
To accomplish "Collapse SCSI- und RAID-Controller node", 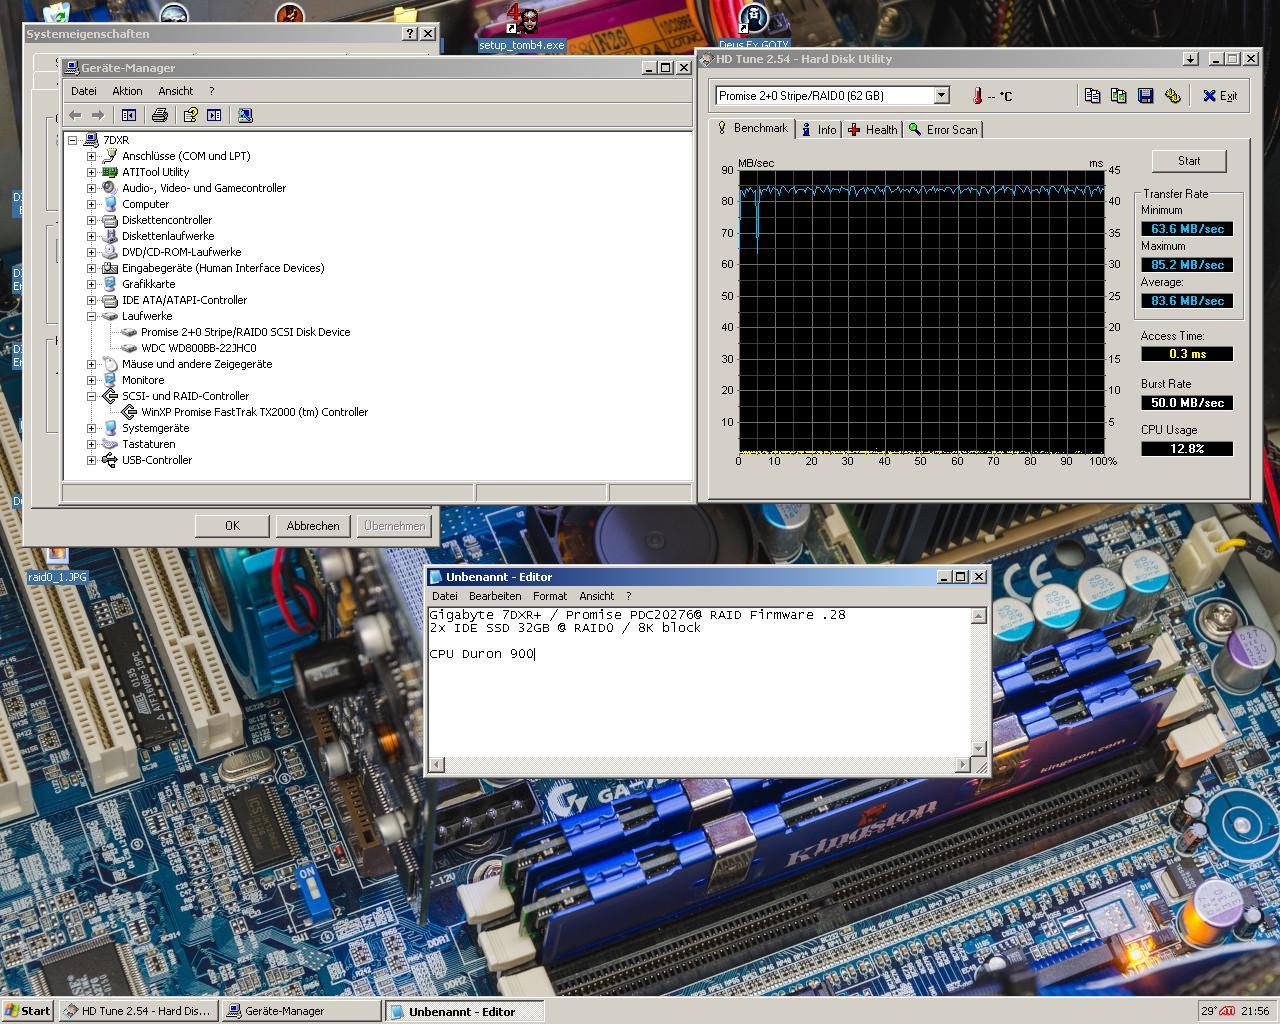I will (x=91, y=396).
